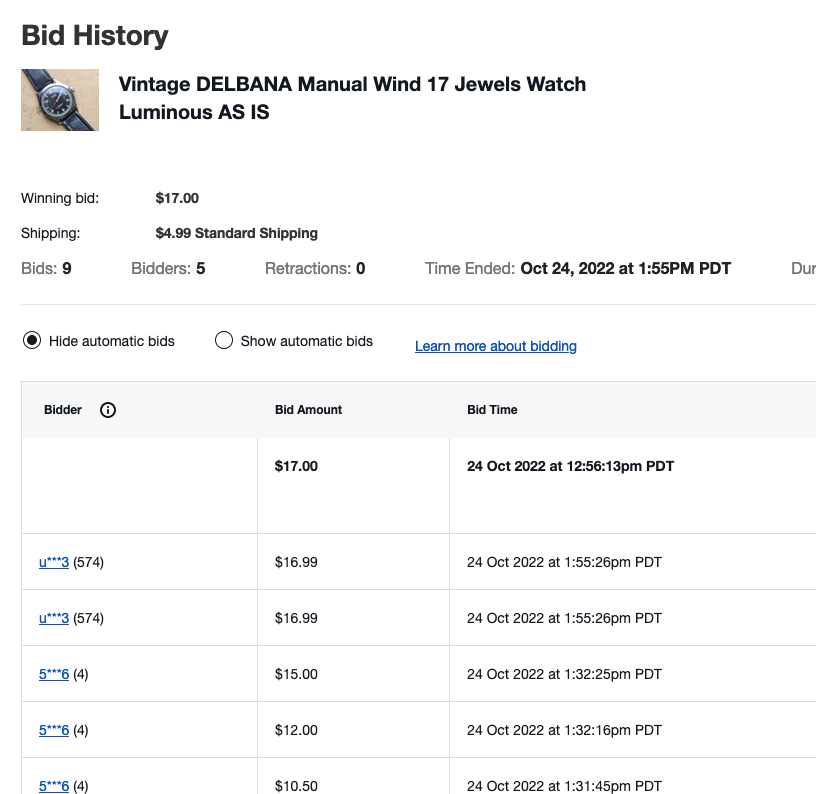The image size is (816, 794).
Task: Click the Bidders: 5 count
Action: coord(168,268)
